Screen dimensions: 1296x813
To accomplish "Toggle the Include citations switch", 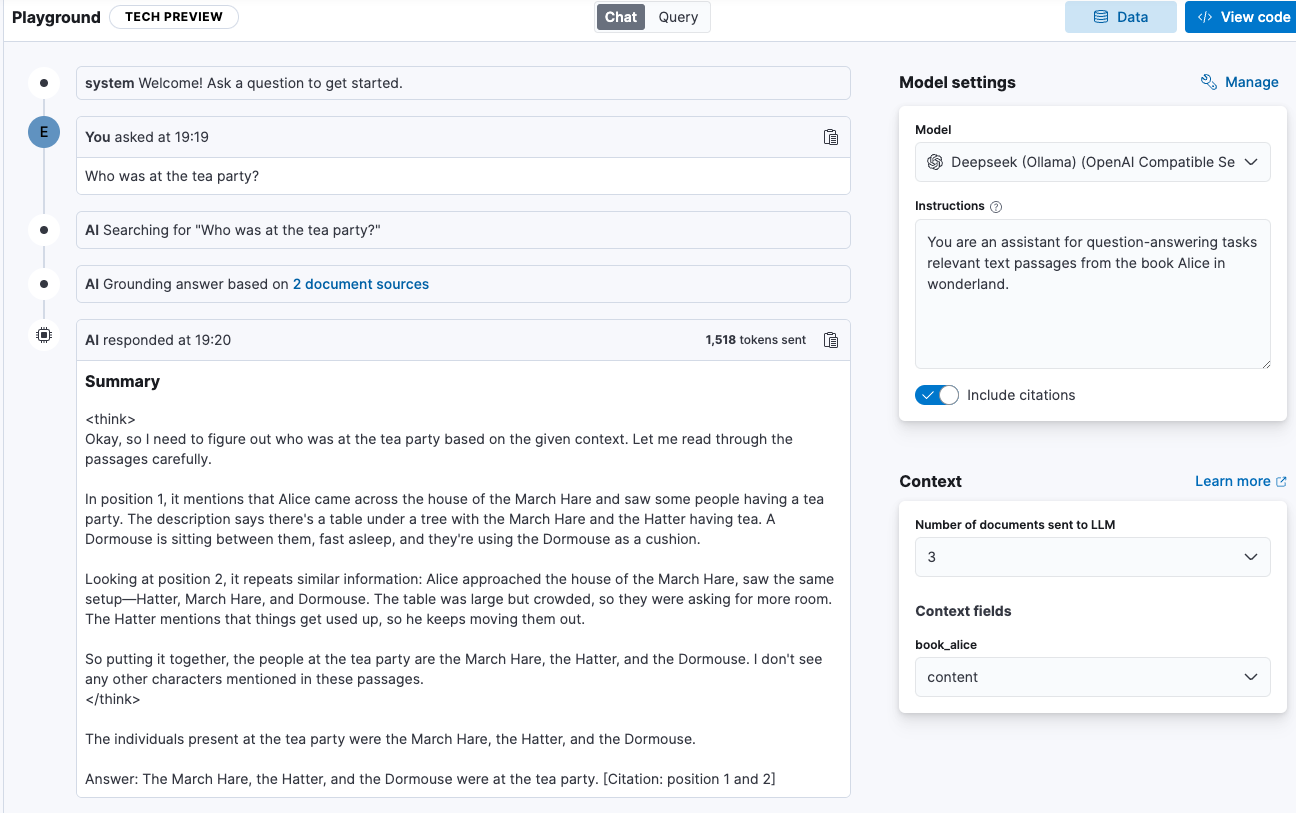I will (937, 395).
